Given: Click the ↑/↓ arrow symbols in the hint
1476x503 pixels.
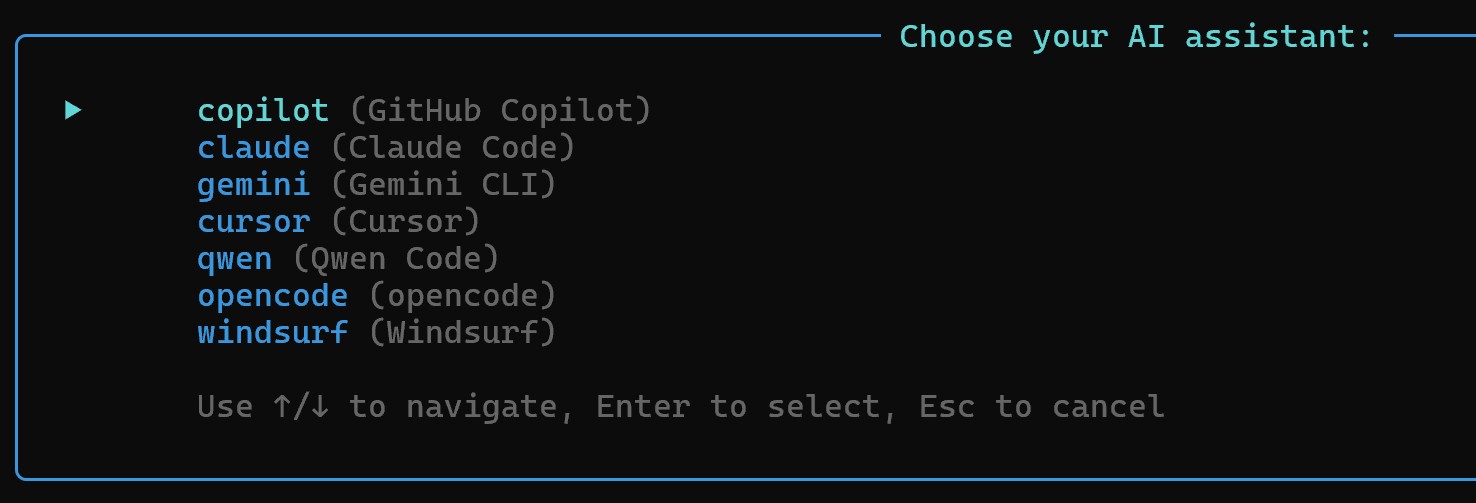Looking at the screenshot, I should 302,406.
